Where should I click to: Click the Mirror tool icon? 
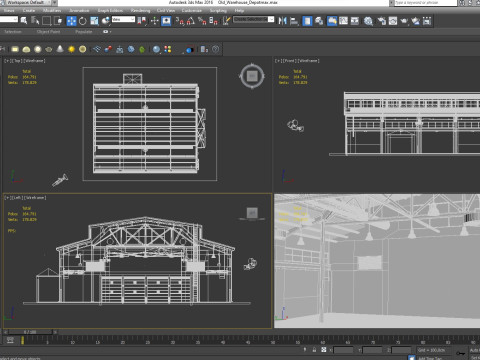tap(283, 21)
